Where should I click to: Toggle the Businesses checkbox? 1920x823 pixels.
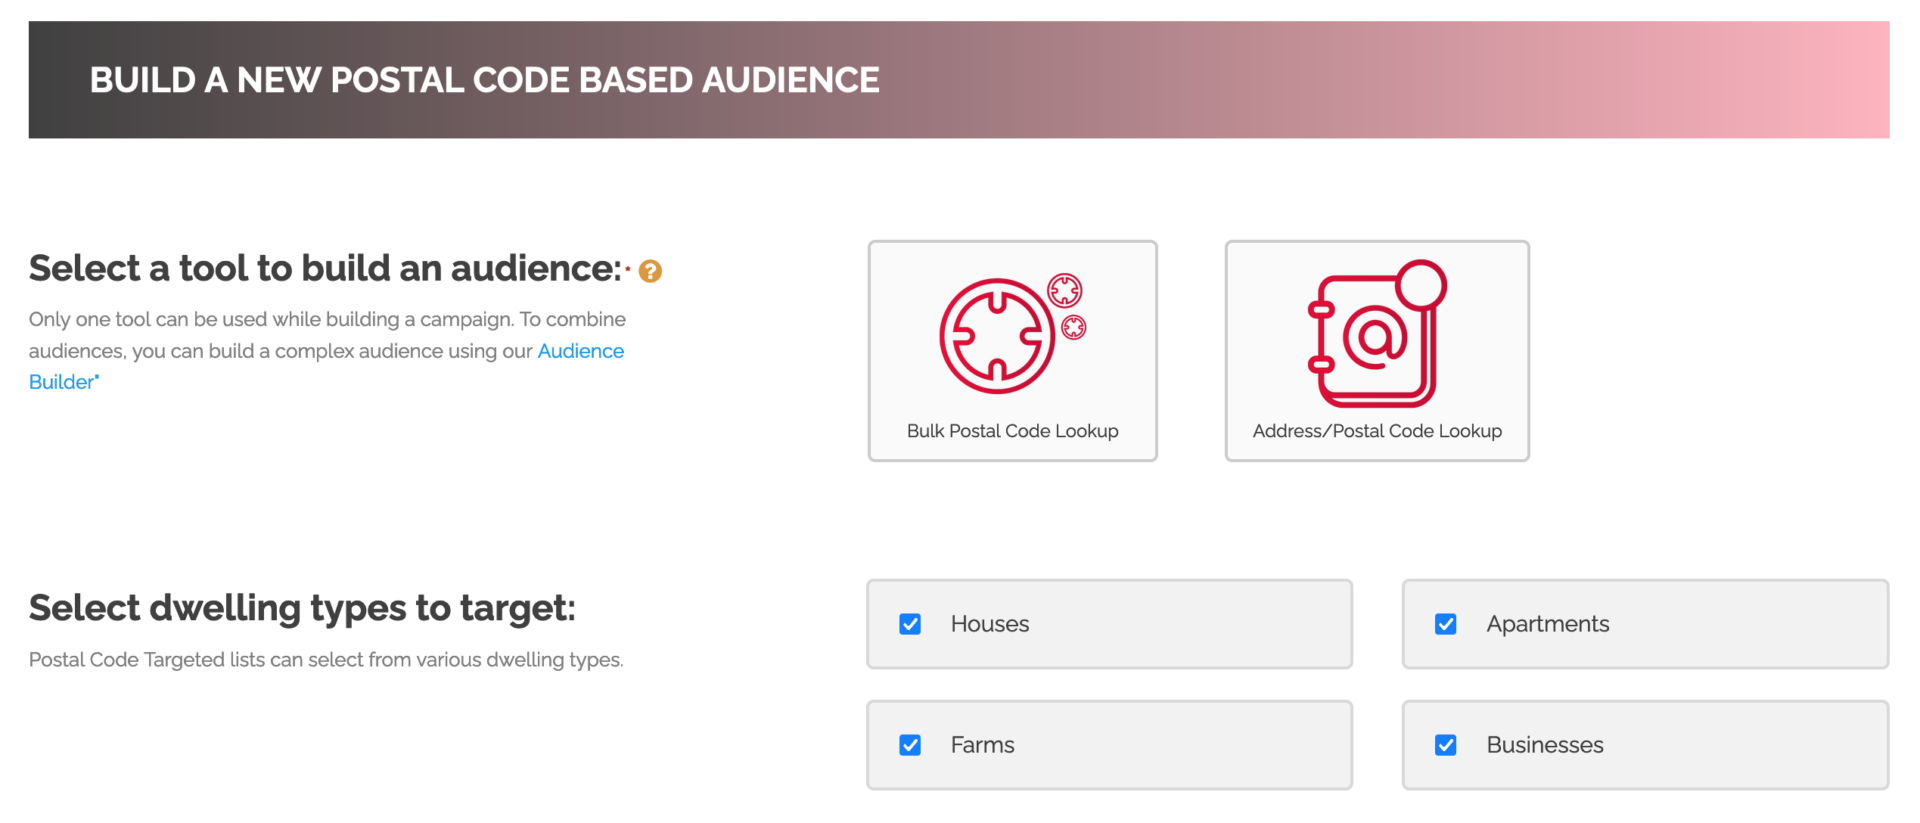[1445, 745]
